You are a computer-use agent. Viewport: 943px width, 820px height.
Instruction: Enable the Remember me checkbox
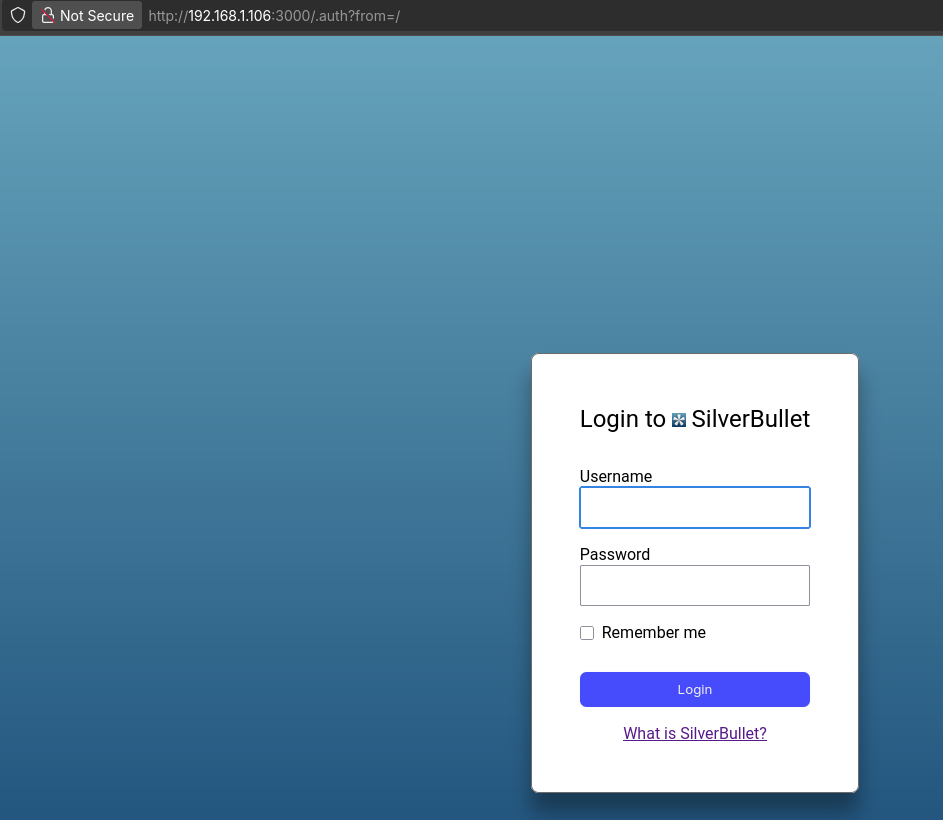point(587,633)
